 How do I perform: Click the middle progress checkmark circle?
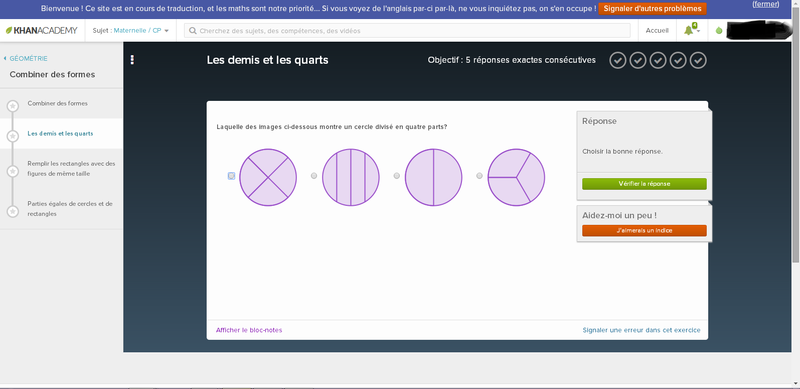point(658,60)
